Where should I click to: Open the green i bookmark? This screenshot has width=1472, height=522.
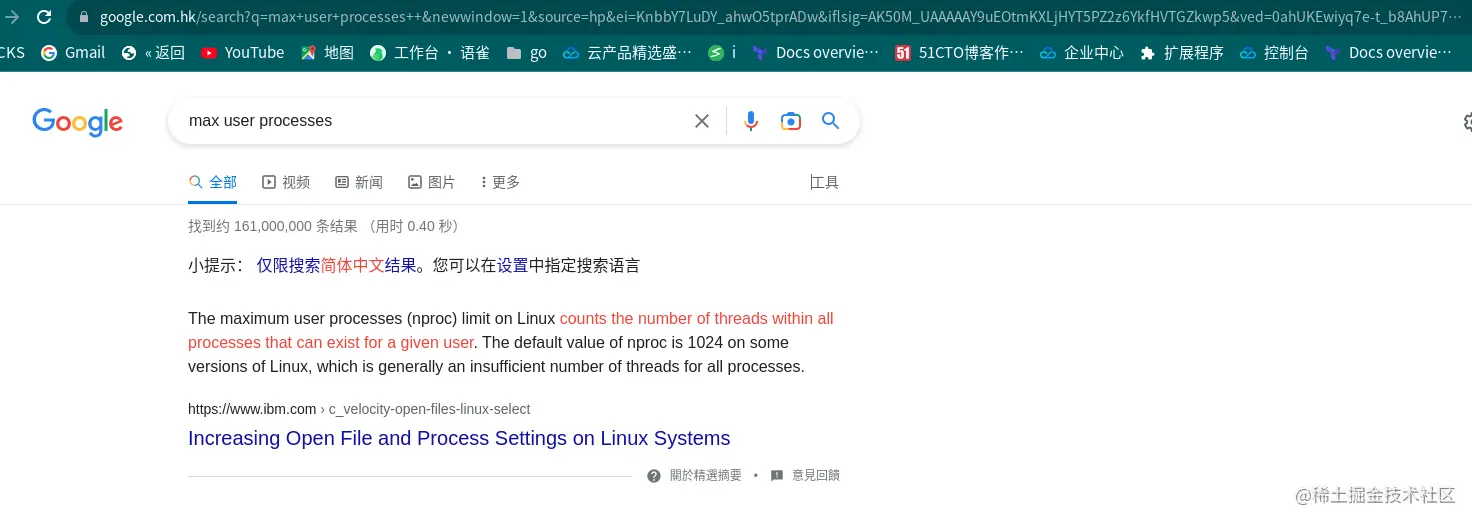click(721, 53)
